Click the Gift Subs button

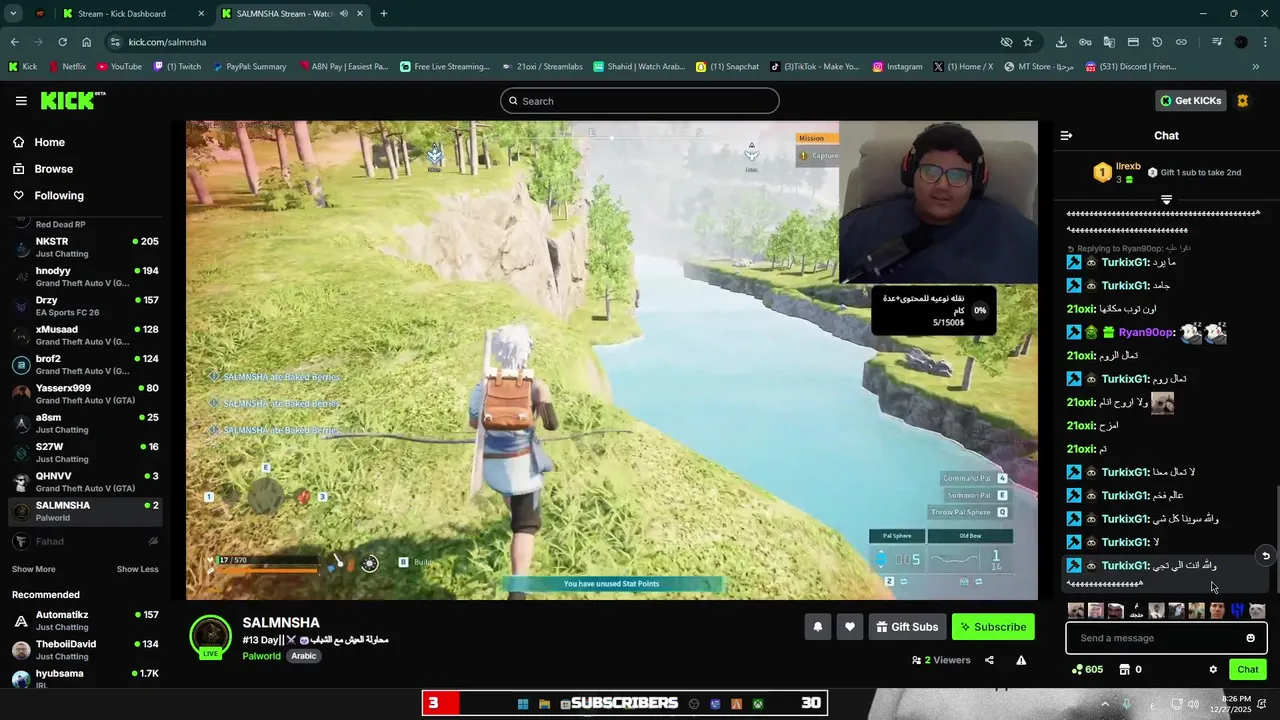[907, 627]
